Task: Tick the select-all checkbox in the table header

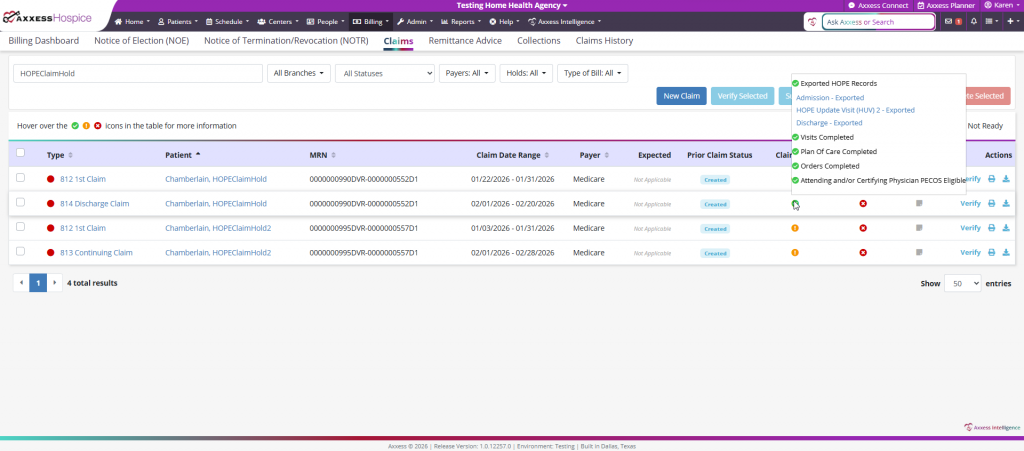Action: [21, 153]
